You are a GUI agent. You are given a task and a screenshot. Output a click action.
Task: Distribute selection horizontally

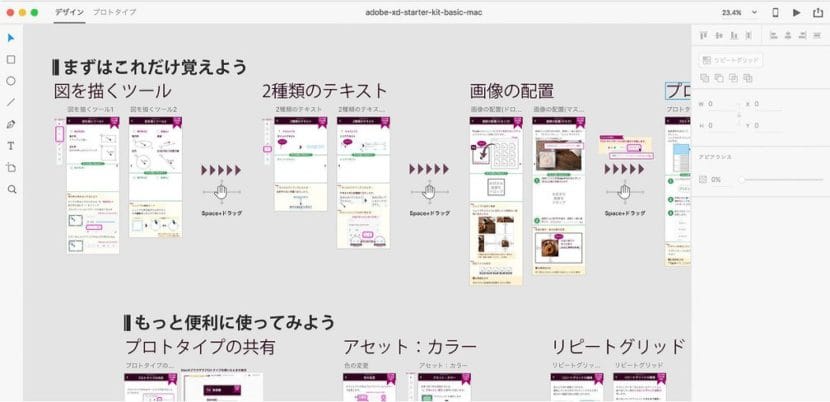[x=818, y=35]
